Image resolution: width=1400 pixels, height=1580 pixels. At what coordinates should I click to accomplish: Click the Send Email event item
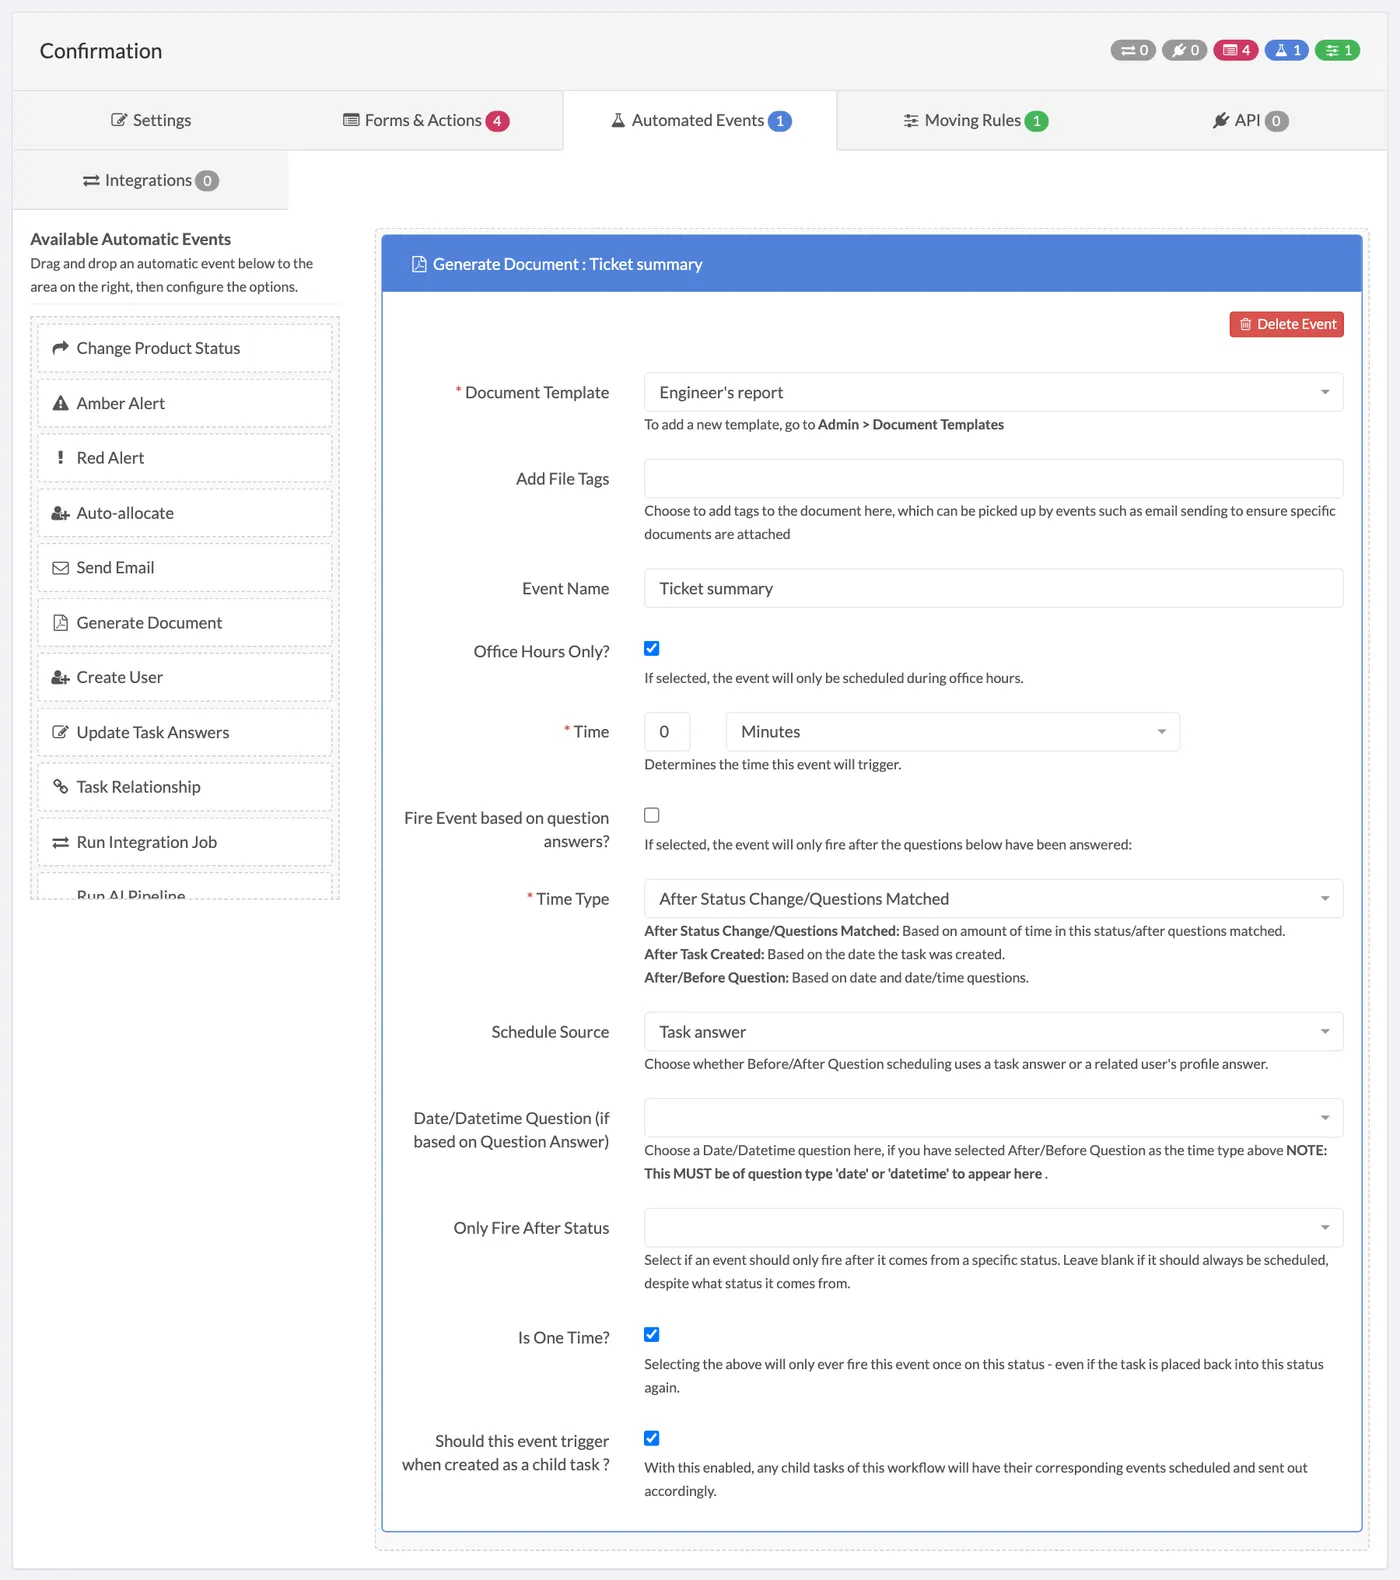[x=185, y=568]
